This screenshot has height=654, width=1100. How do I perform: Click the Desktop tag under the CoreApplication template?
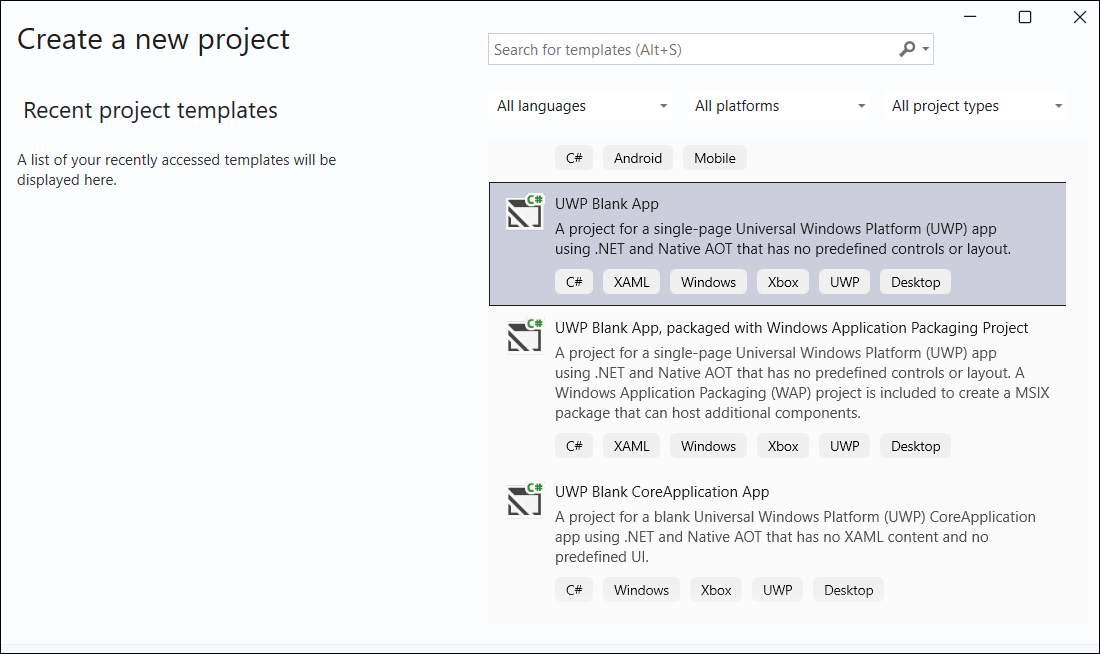click(848, 589)
